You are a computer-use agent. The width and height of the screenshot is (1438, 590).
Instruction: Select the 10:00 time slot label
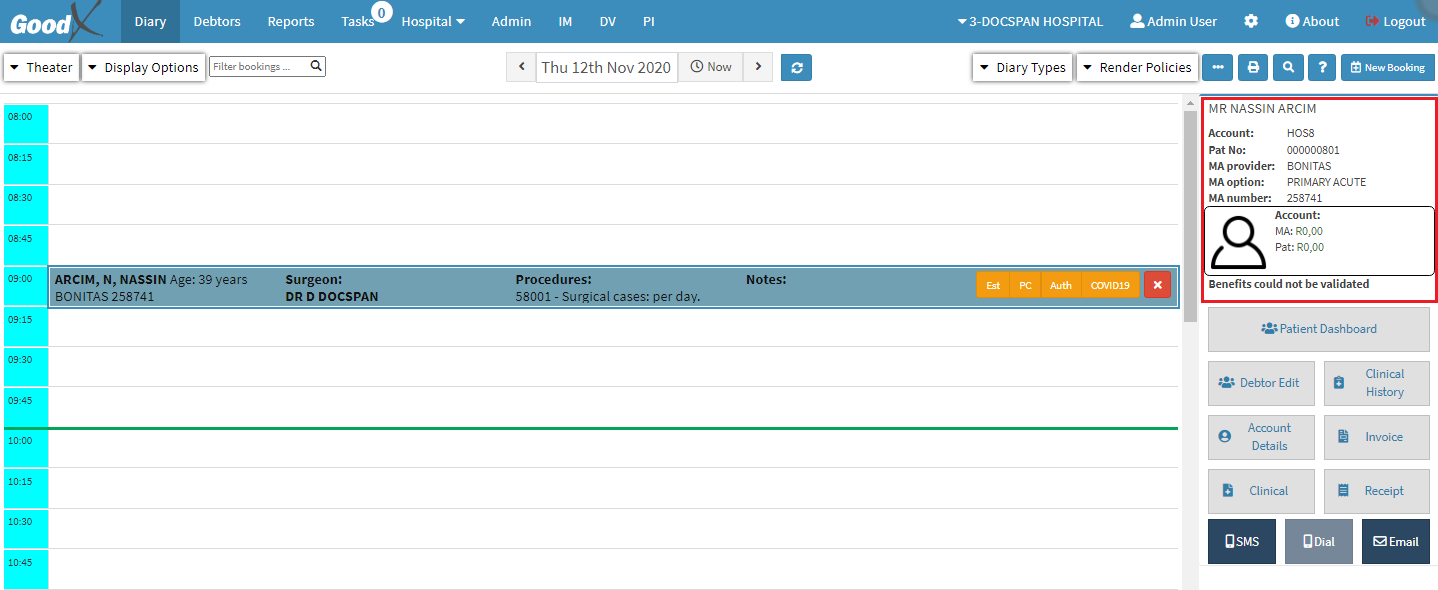(x=20, y=441)
